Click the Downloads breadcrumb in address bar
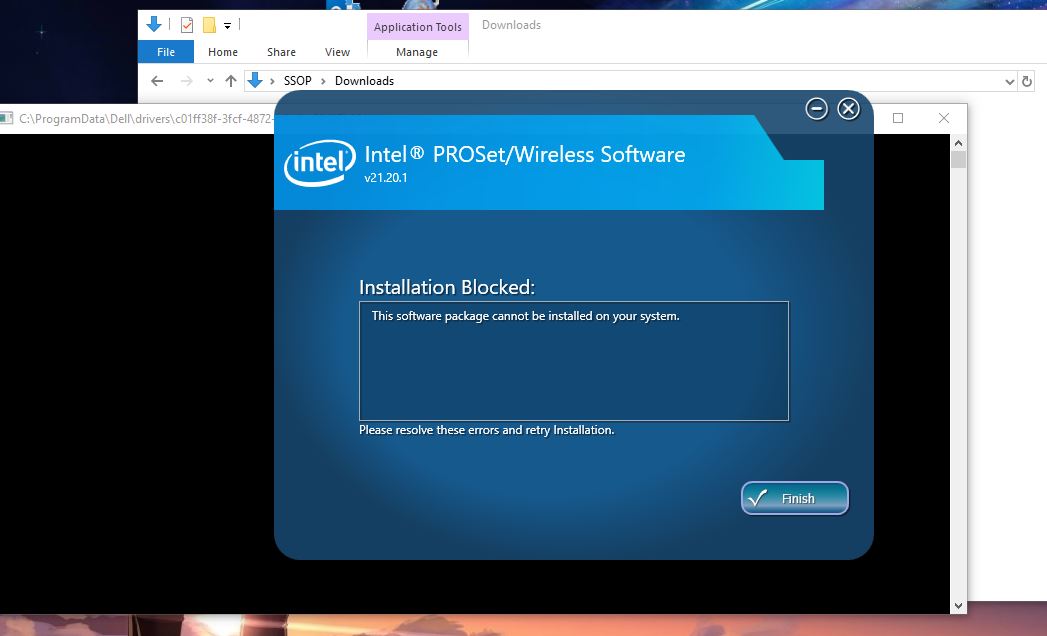The height and width of the screenshot is (636, 1047). coord(364,81)
